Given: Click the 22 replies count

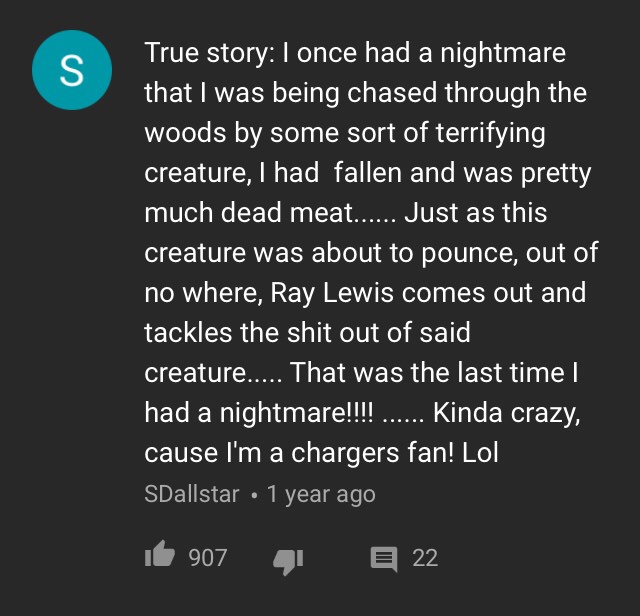Looking at the screenshot, I should [425, 558].
